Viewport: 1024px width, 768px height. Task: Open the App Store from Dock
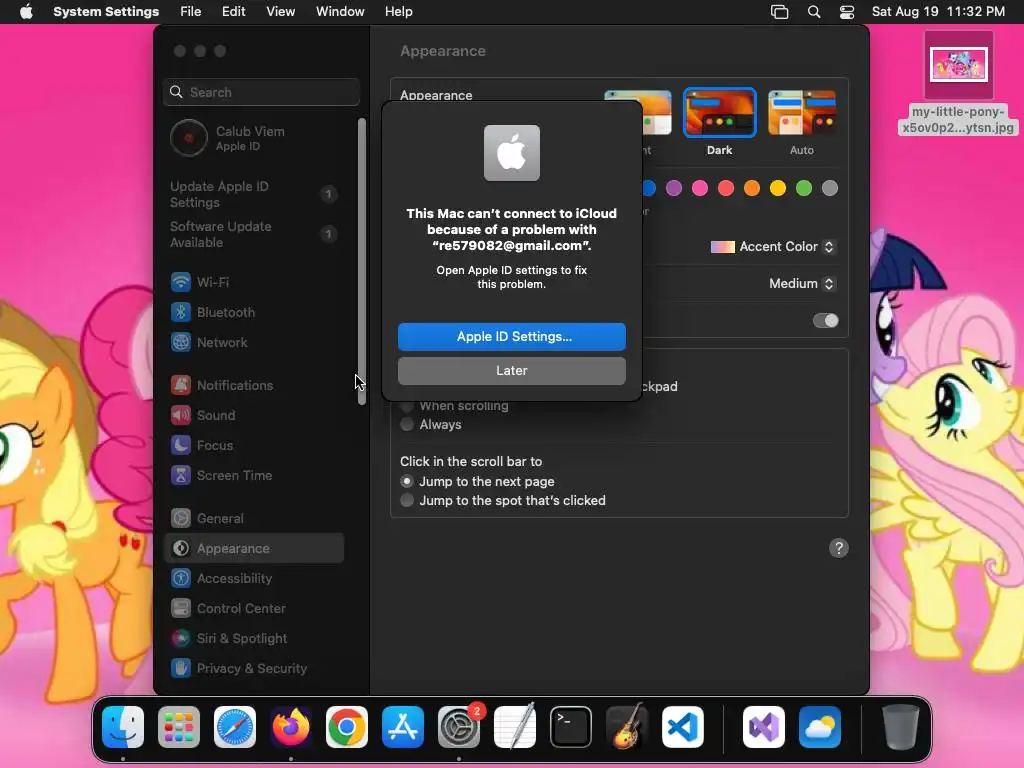[x=403, y=727]
